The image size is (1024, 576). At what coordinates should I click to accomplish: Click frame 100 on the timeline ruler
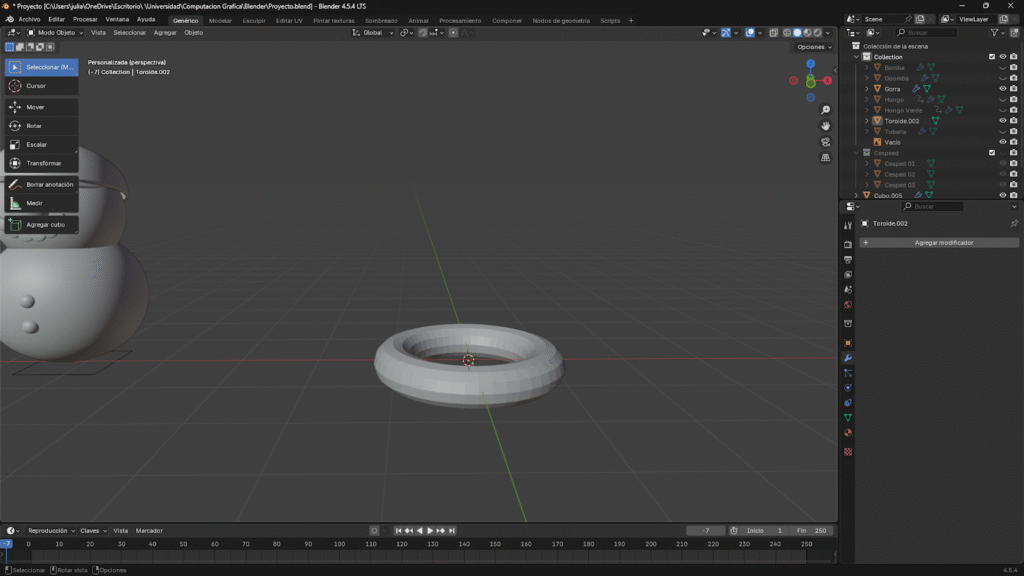click(x=339, y=544)
